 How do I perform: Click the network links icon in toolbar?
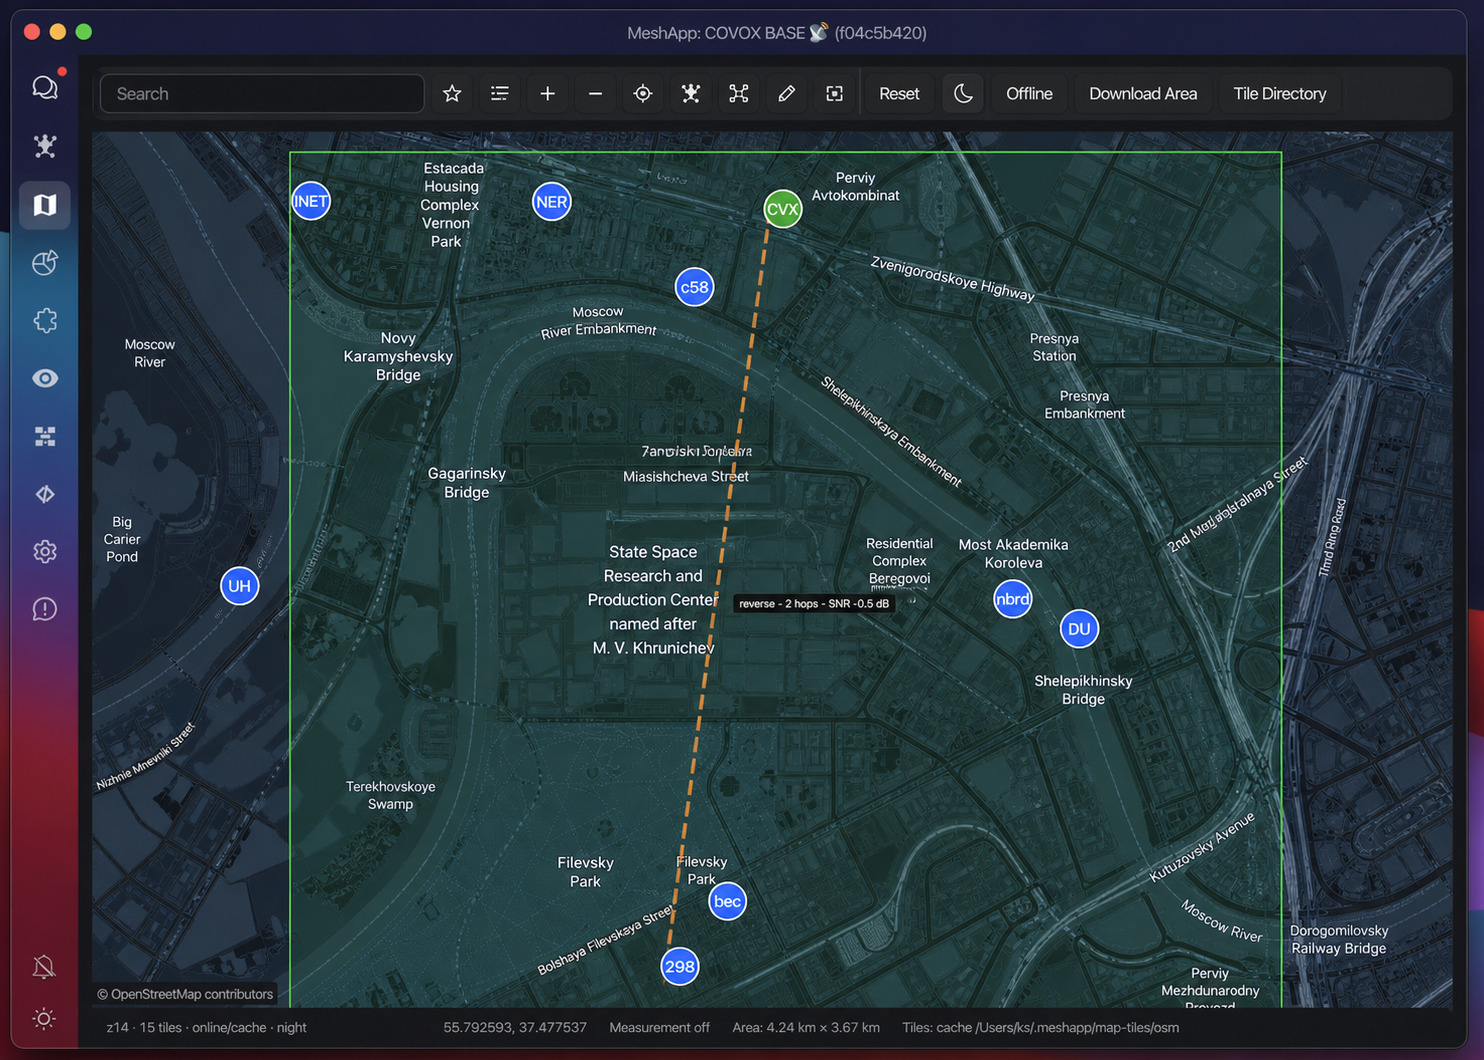pyautogui.click(x=739, y=94)
